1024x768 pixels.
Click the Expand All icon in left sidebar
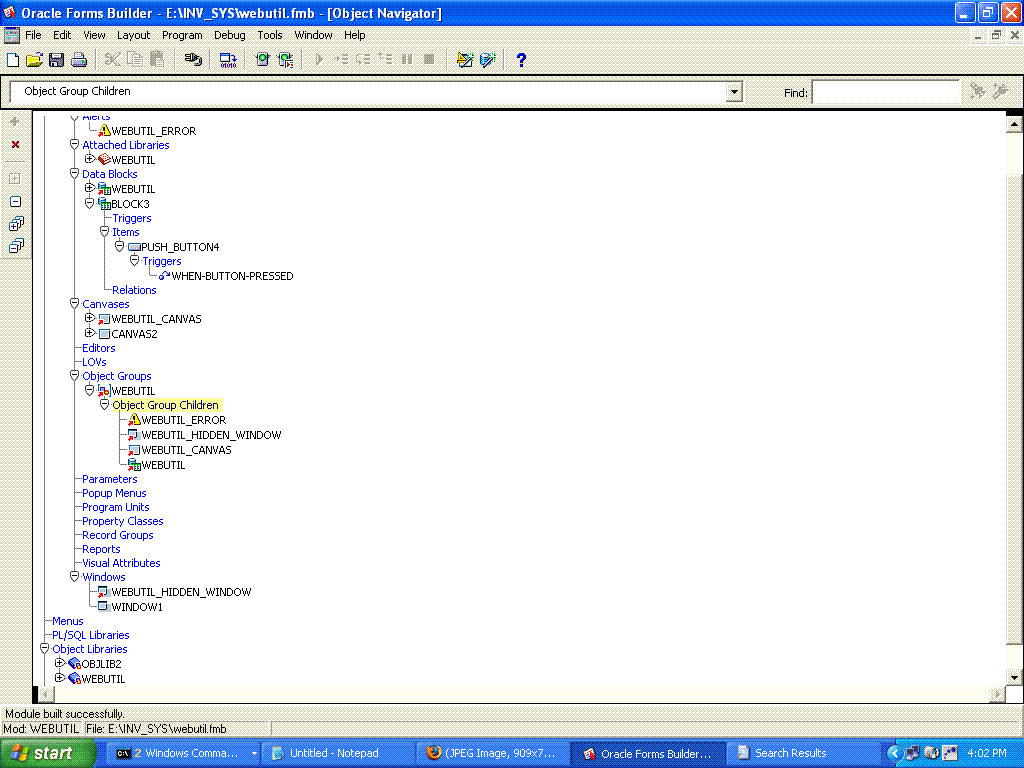pyautogui.click(x=15, y=224)
